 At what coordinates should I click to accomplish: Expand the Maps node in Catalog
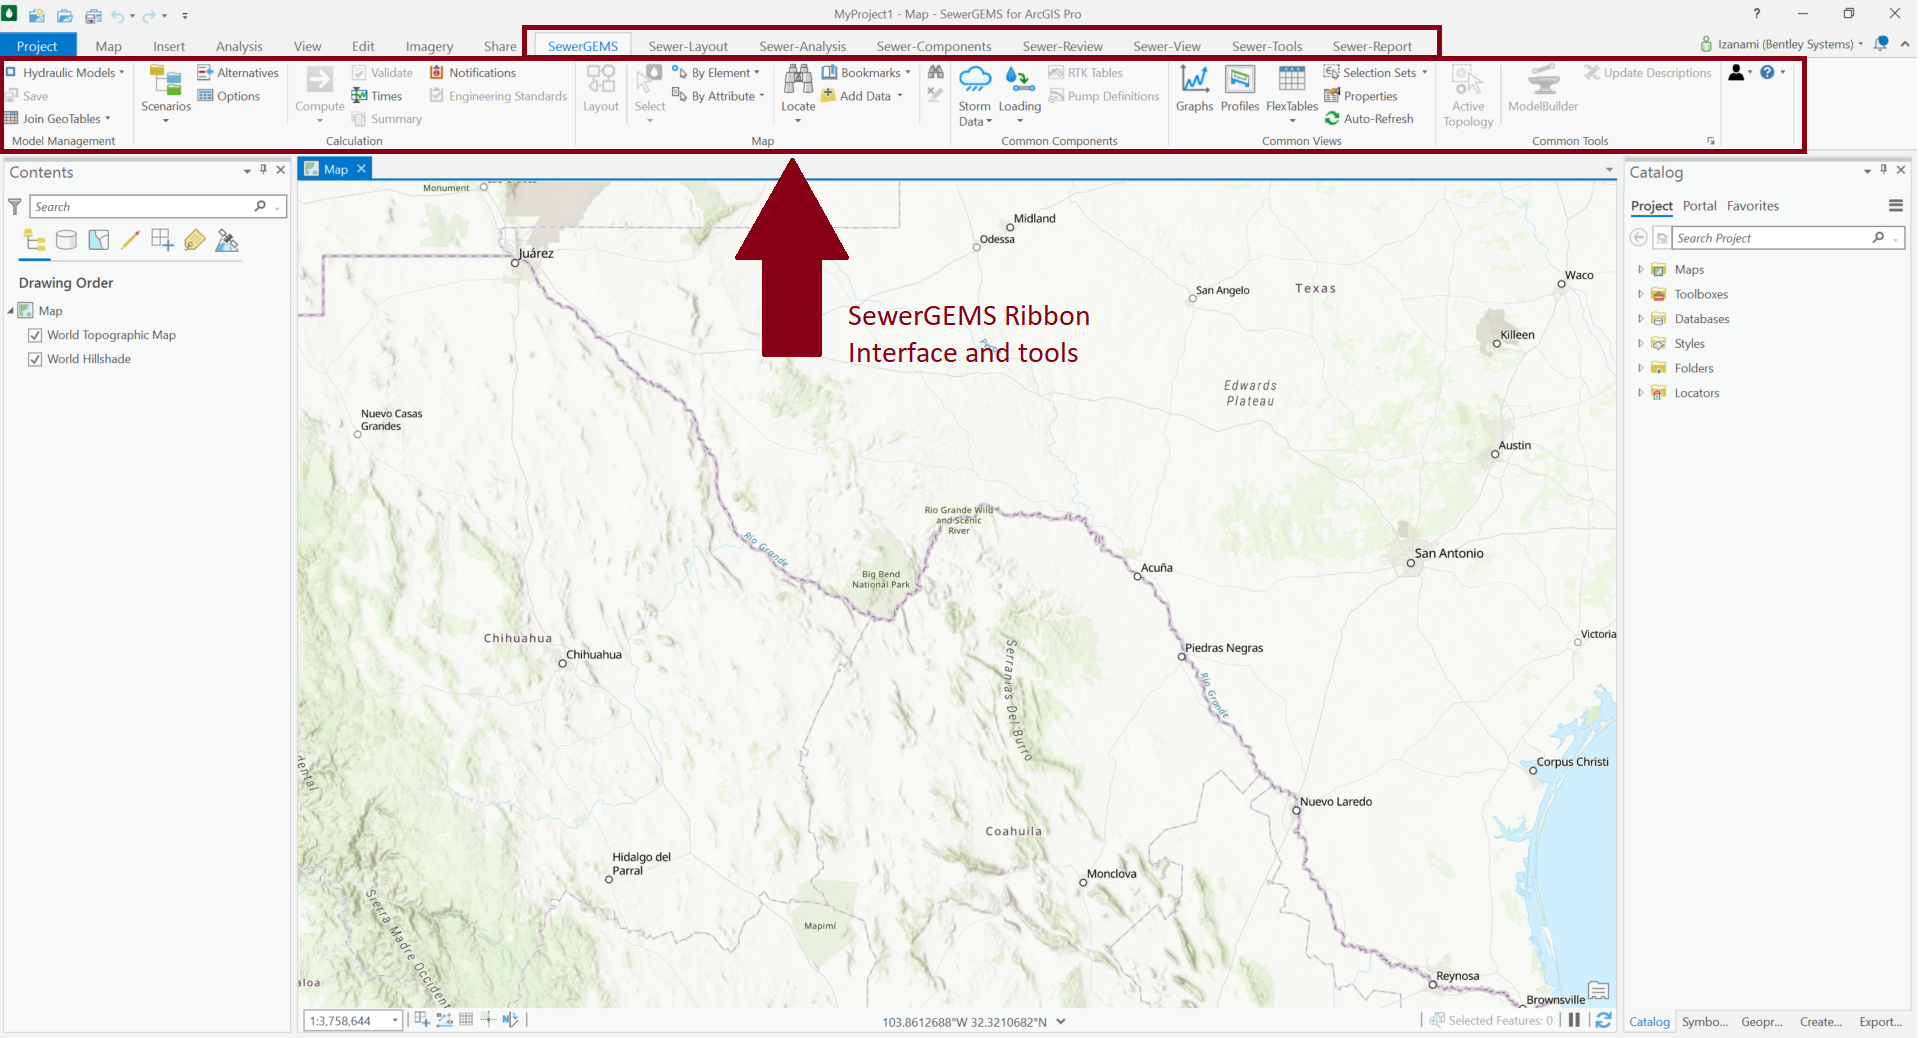tap(1640, 270)
